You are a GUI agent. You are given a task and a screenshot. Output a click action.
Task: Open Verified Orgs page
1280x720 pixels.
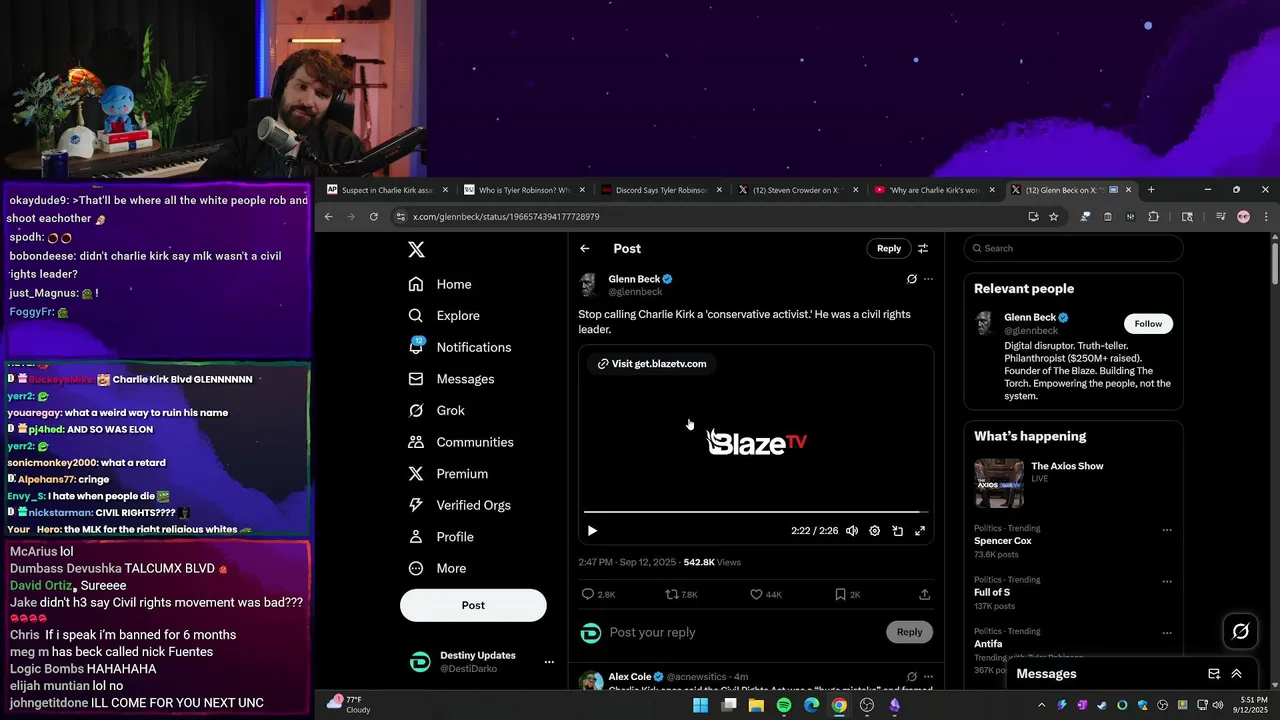click(461, 505)
